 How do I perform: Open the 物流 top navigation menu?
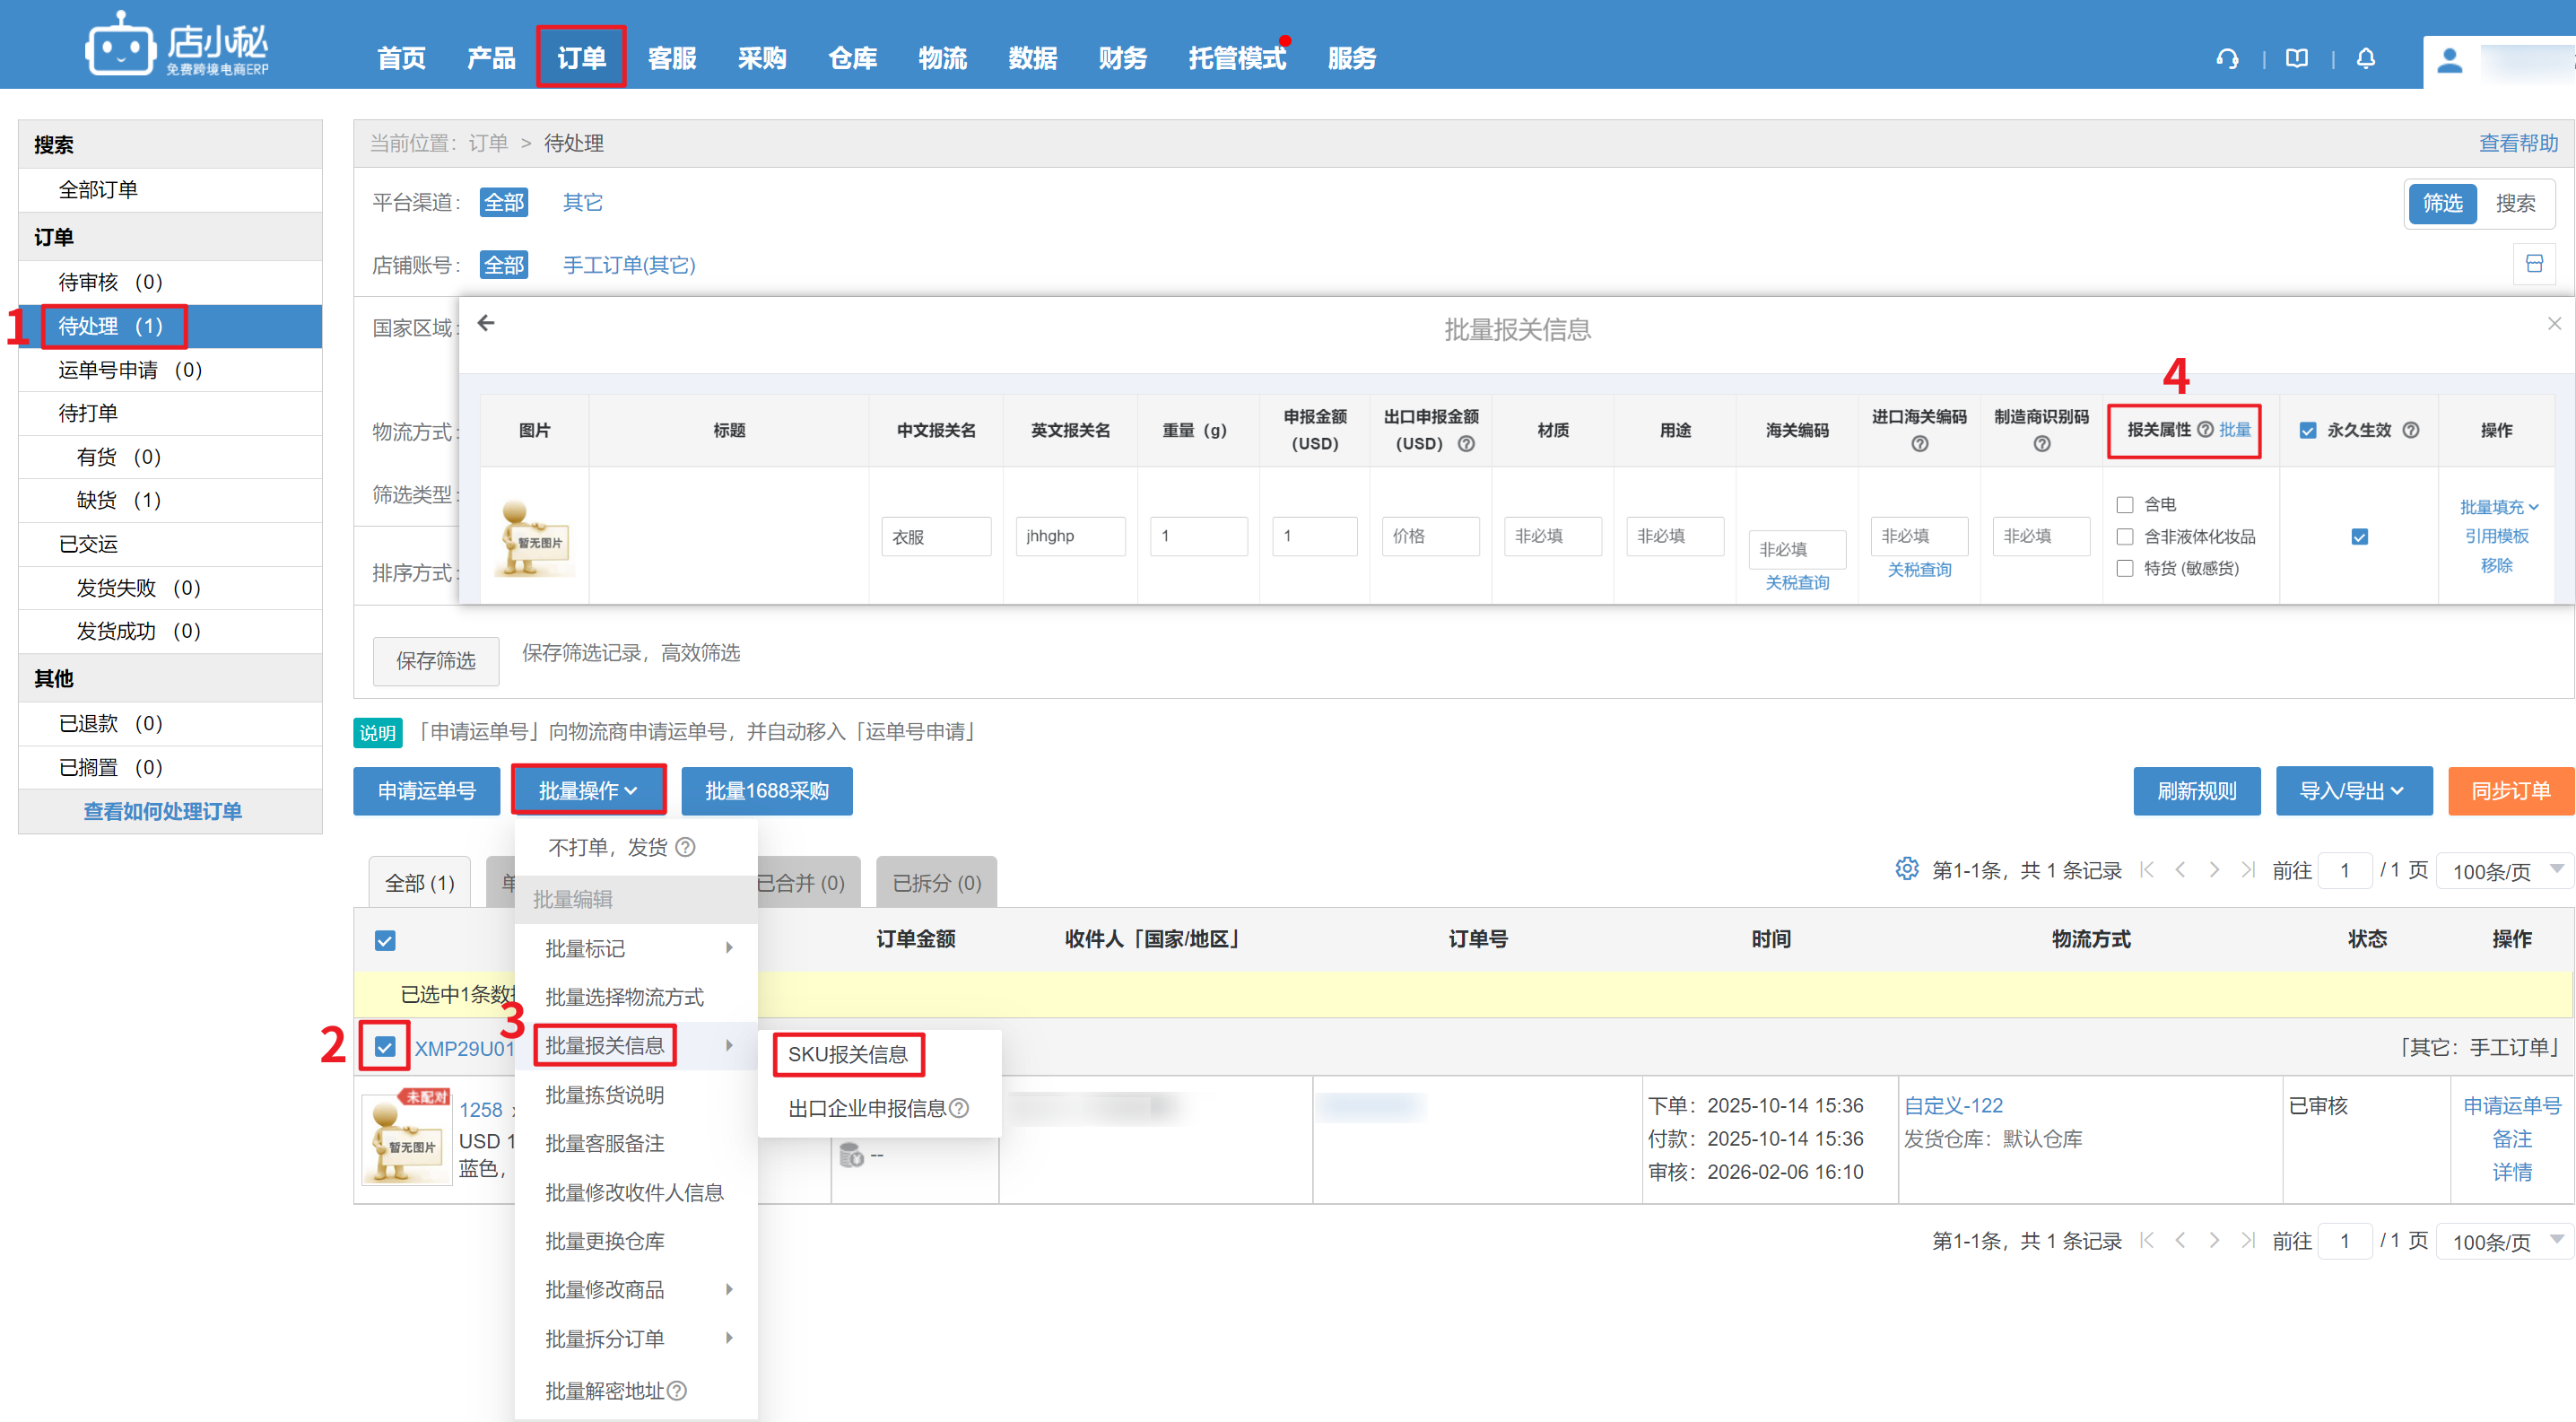(x=942, y=58)
